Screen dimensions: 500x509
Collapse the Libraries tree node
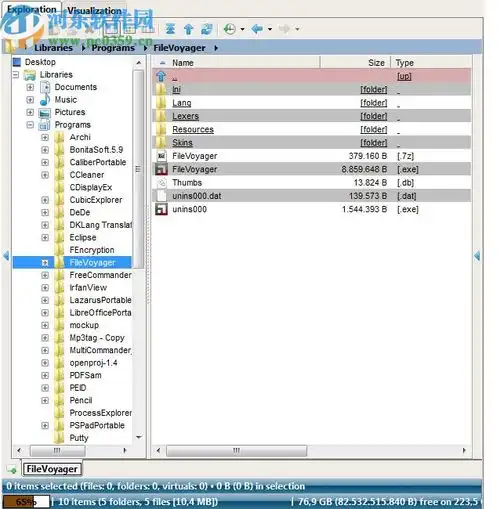tap(16, 75)
